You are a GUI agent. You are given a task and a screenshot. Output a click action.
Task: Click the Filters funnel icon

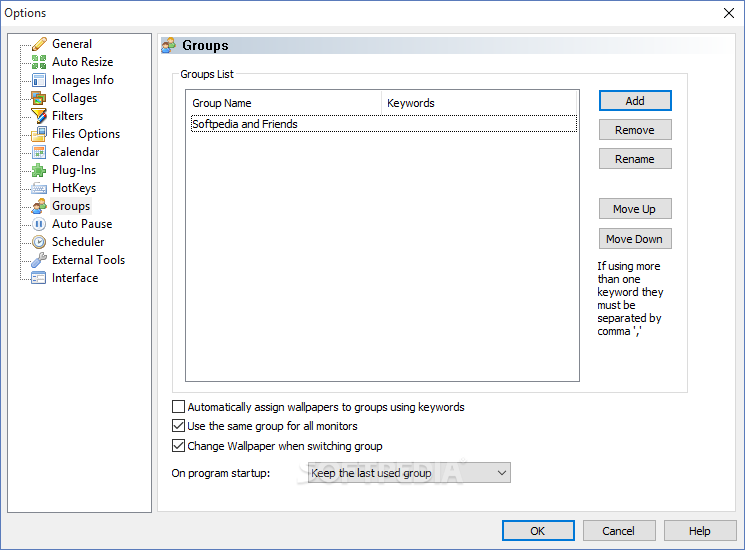(x=39, y=116)
